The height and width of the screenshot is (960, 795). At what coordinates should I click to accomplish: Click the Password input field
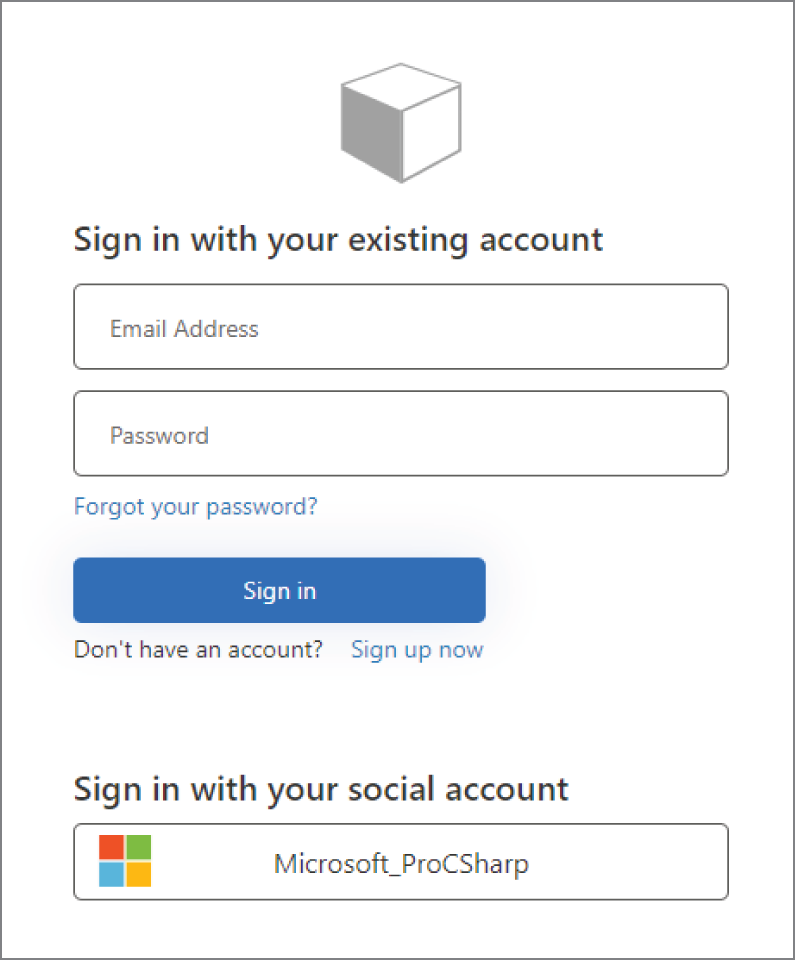pyautogui.click(x=400, y=433)
